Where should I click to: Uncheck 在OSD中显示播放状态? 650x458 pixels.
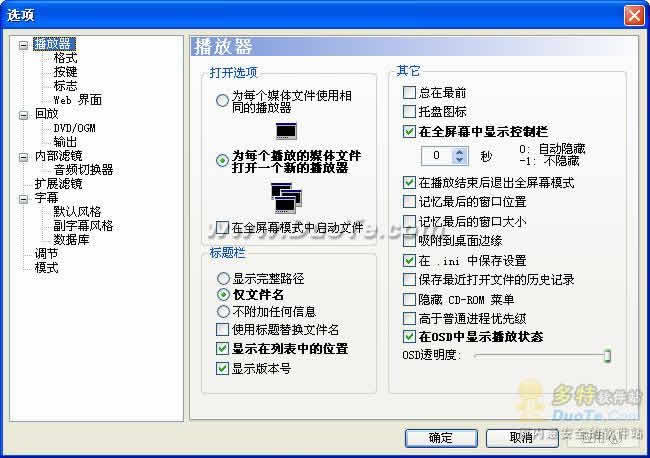point(409,337)
